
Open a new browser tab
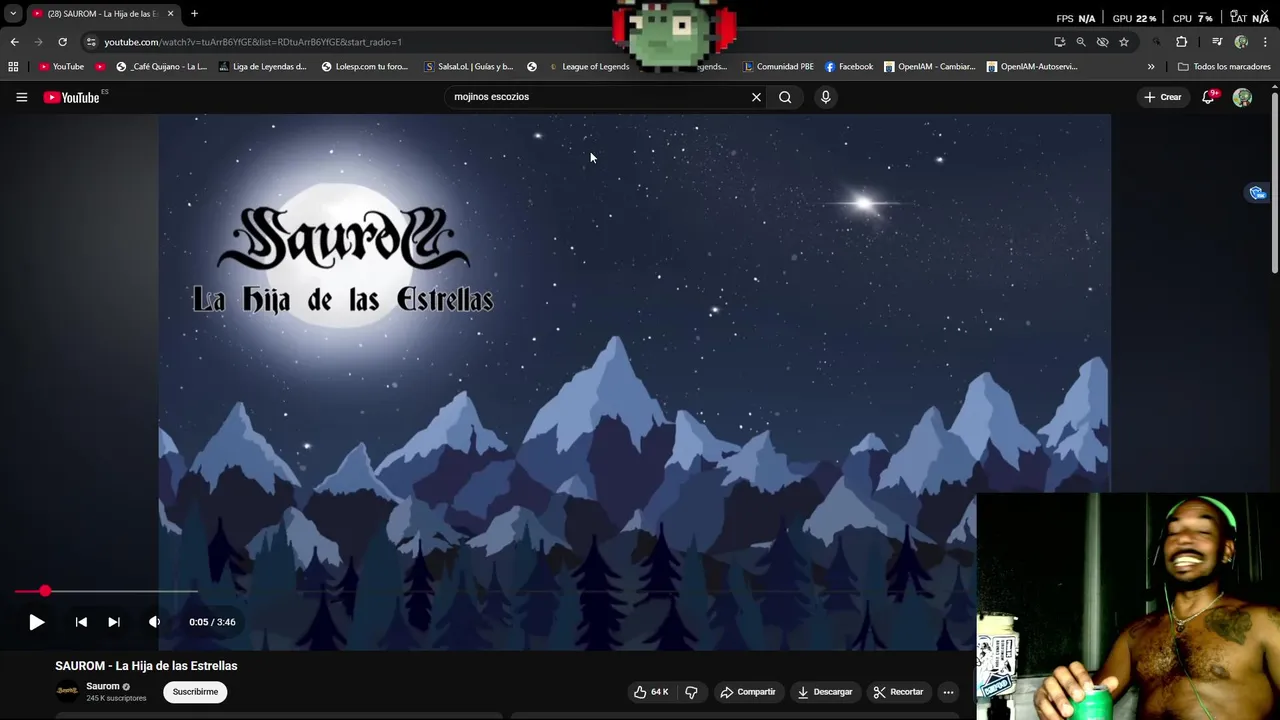tap(194, 14)
